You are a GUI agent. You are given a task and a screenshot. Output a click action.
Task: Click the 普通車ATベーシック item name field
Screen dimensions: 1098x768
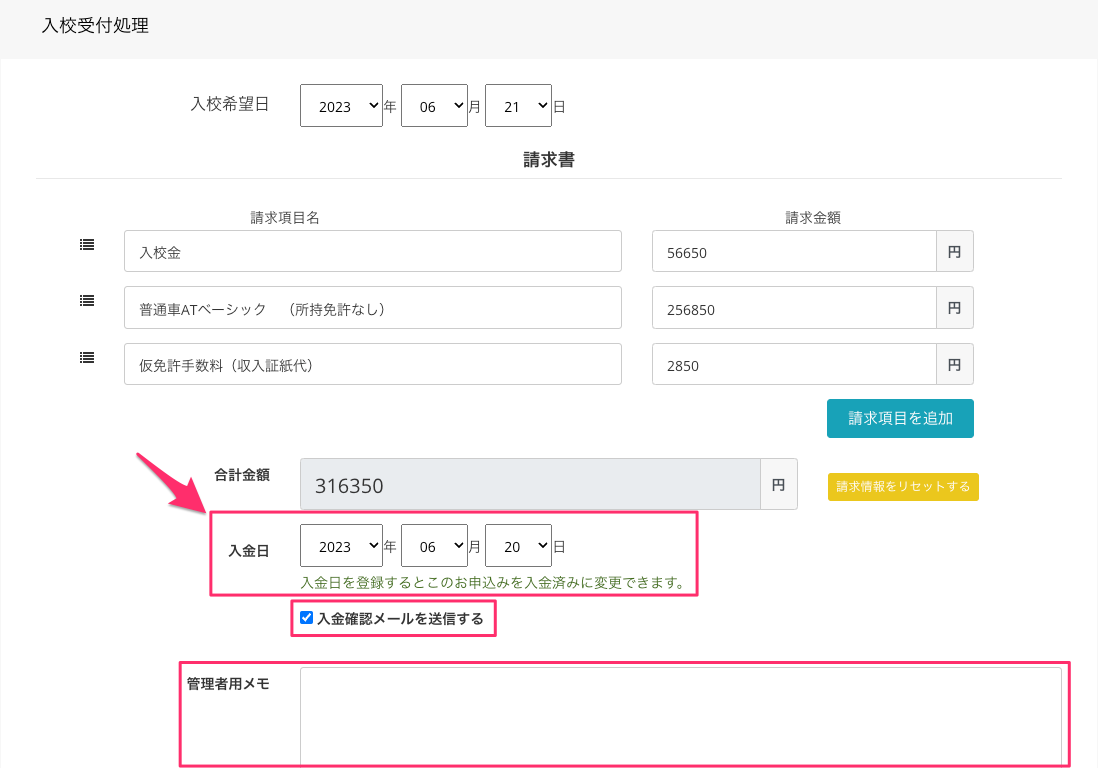pyautogui.click(x=372, y=308)
